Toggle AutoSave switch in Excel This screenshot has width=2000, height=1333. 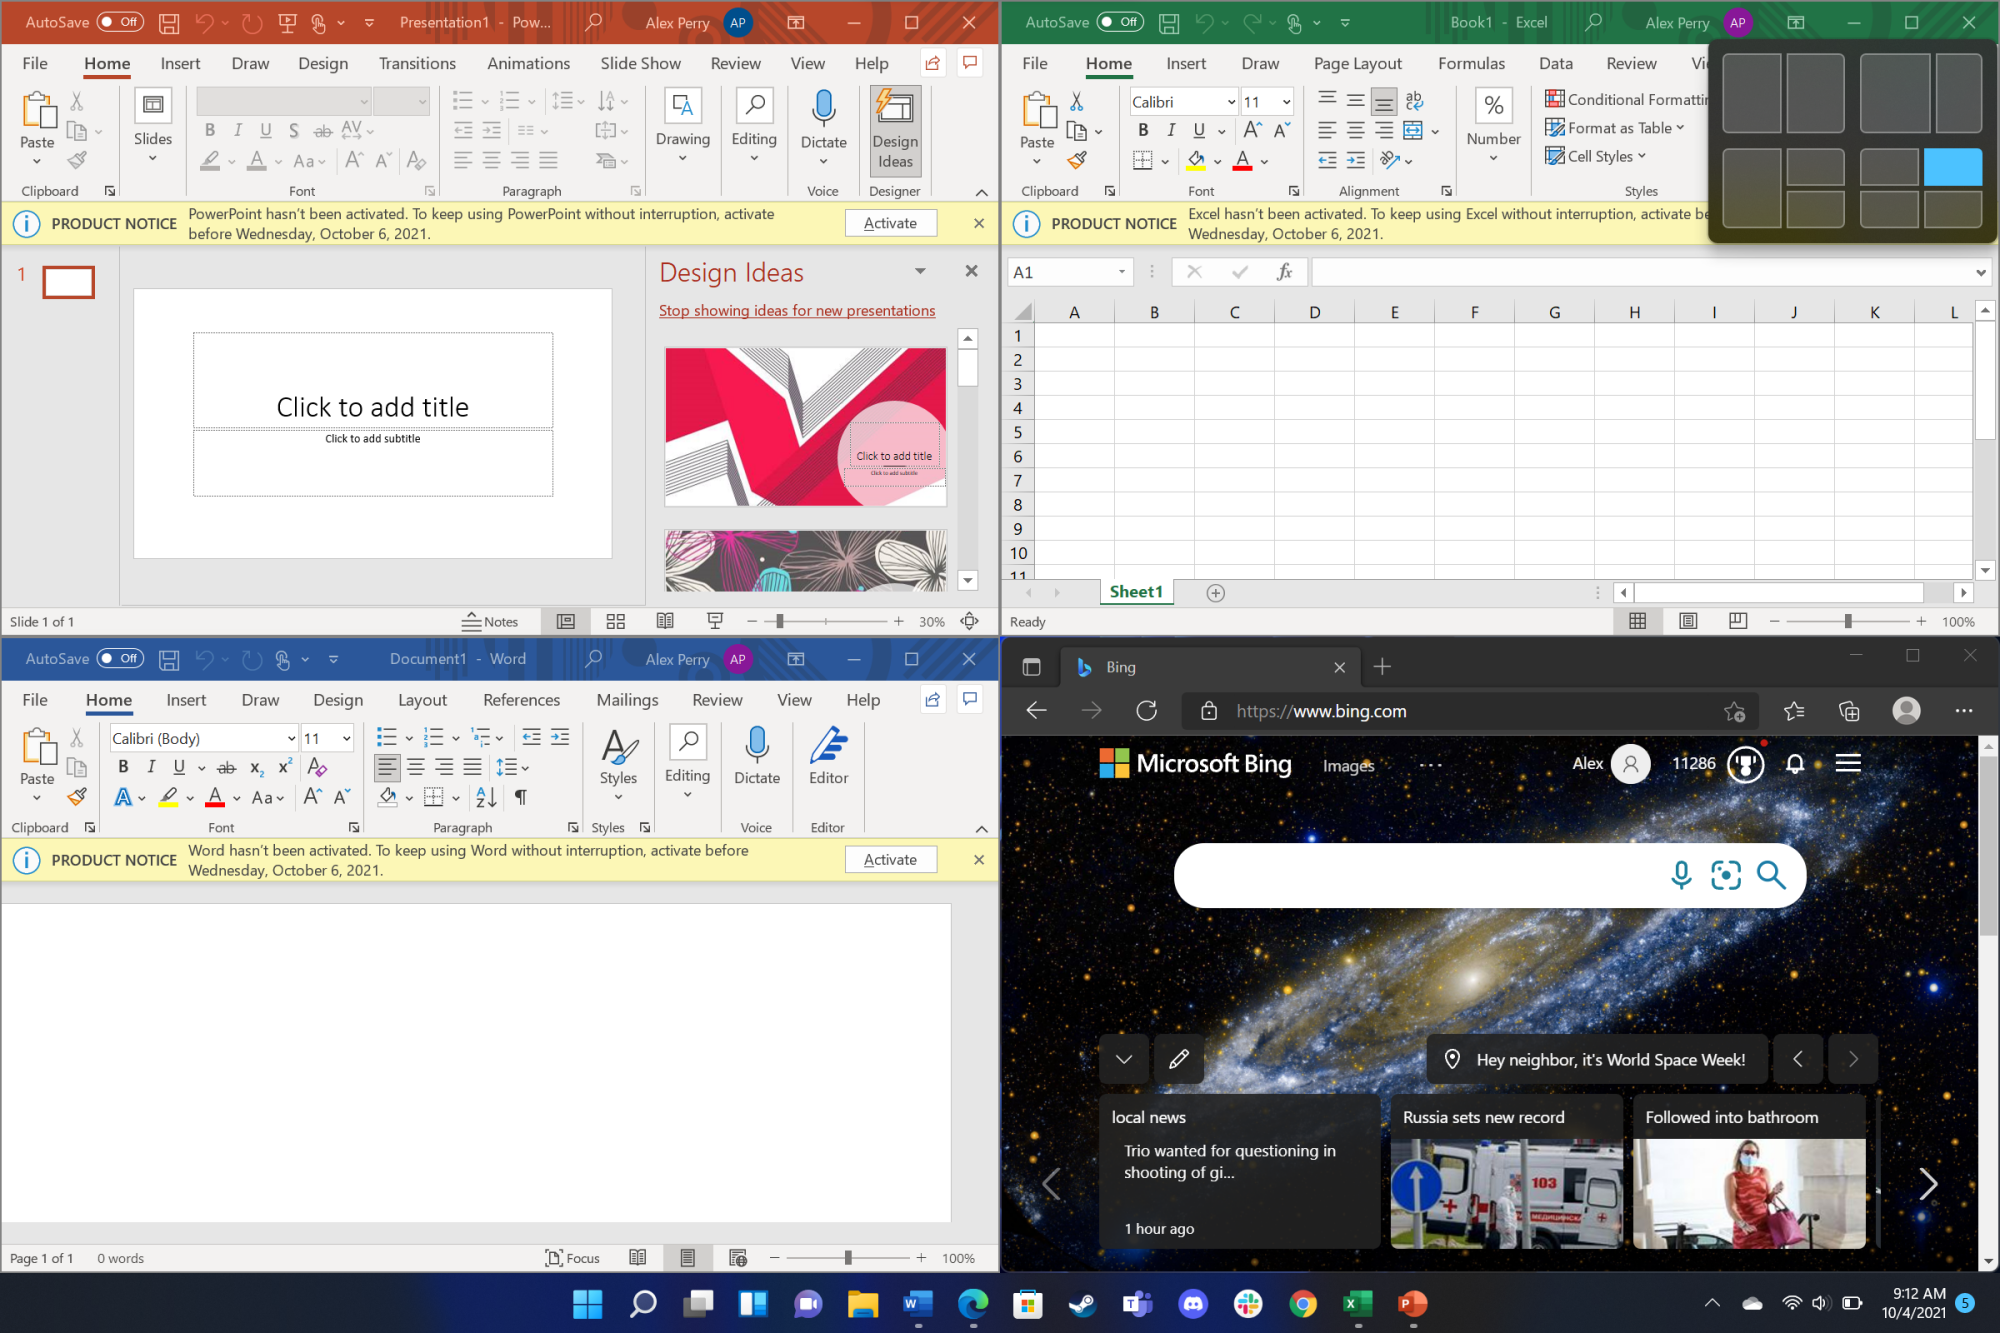(x=1120, y=22)
